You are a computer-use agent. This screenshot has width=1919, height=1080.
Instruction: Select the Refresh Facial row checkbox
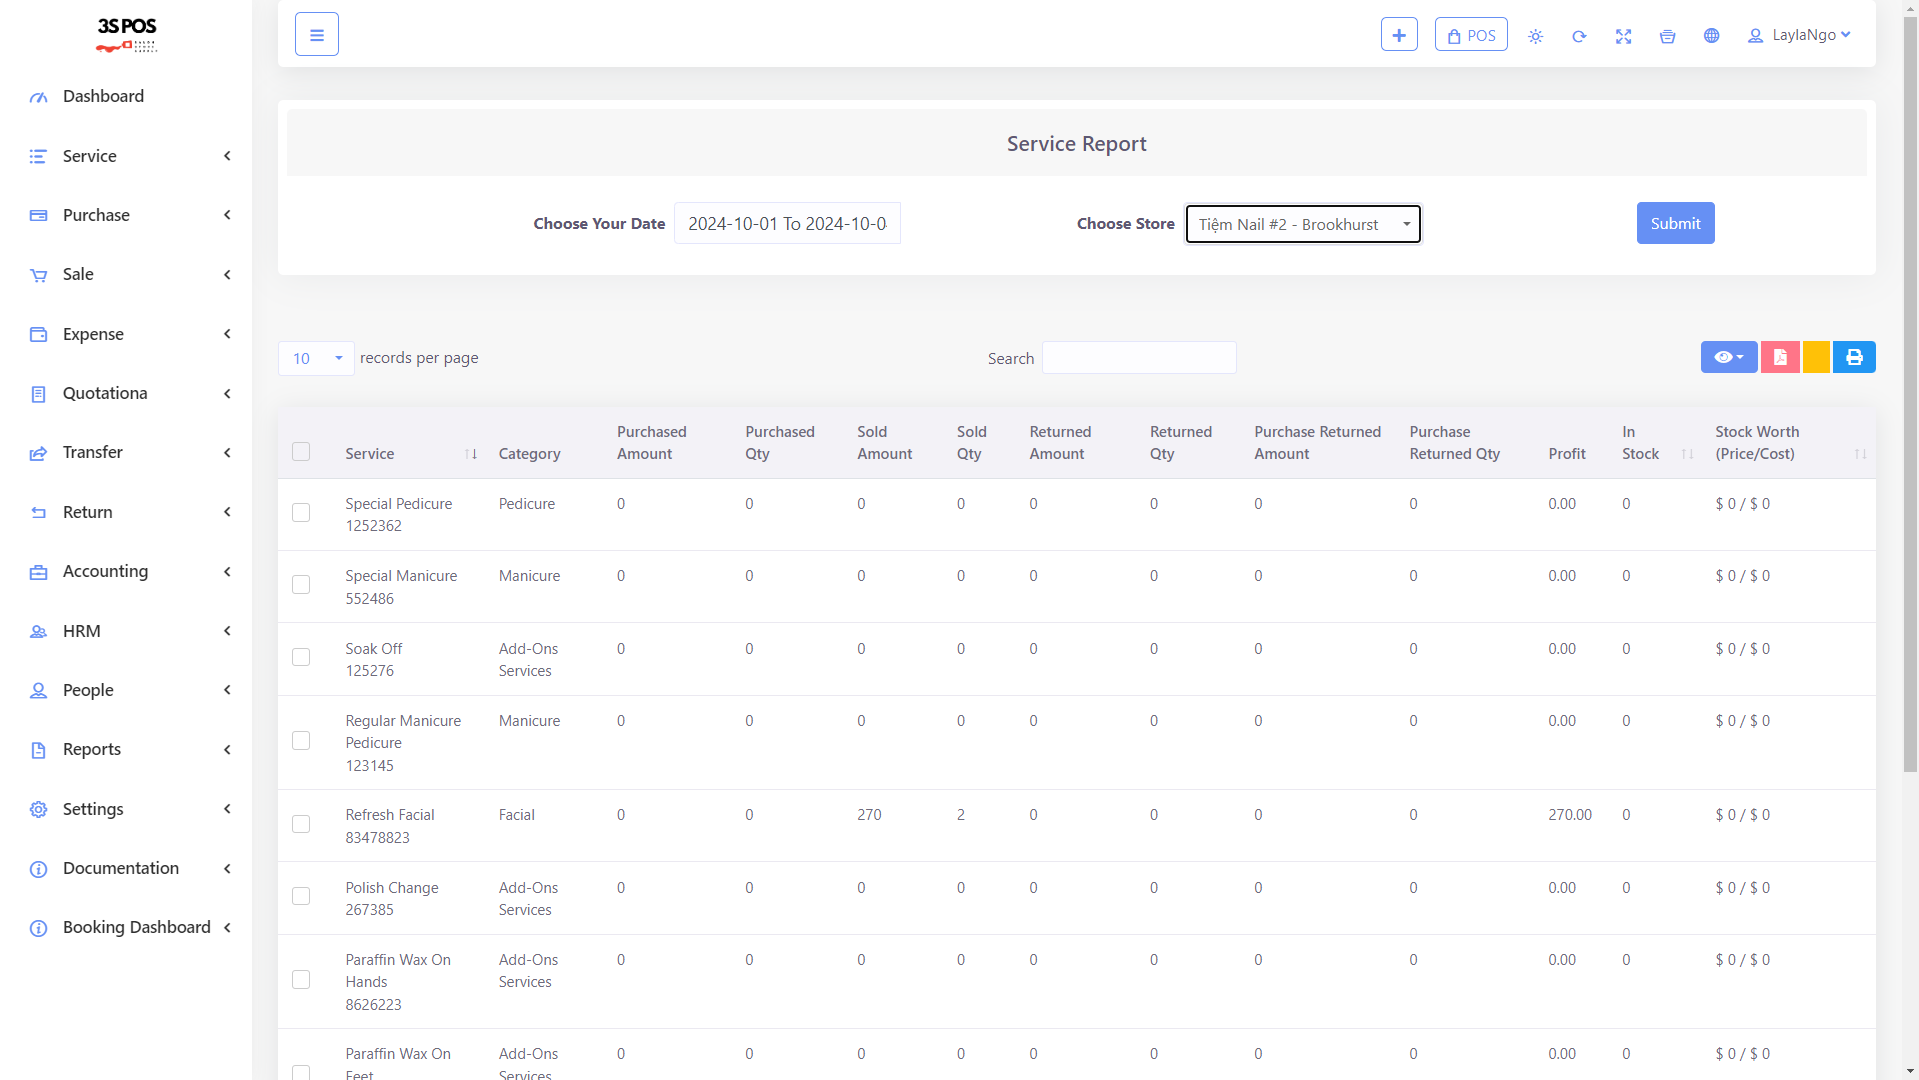[x=301, y=824]
